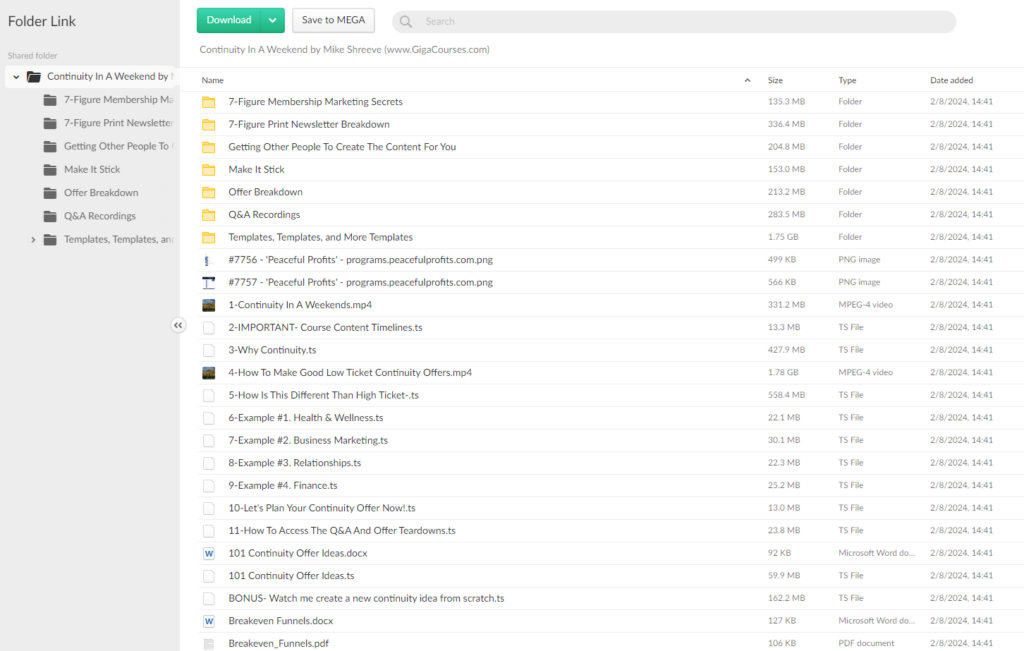The image size is (1024, 651).
Task: Click the PDF icon for Breakeven_Funnels.pdf
Action: (209, 644)
